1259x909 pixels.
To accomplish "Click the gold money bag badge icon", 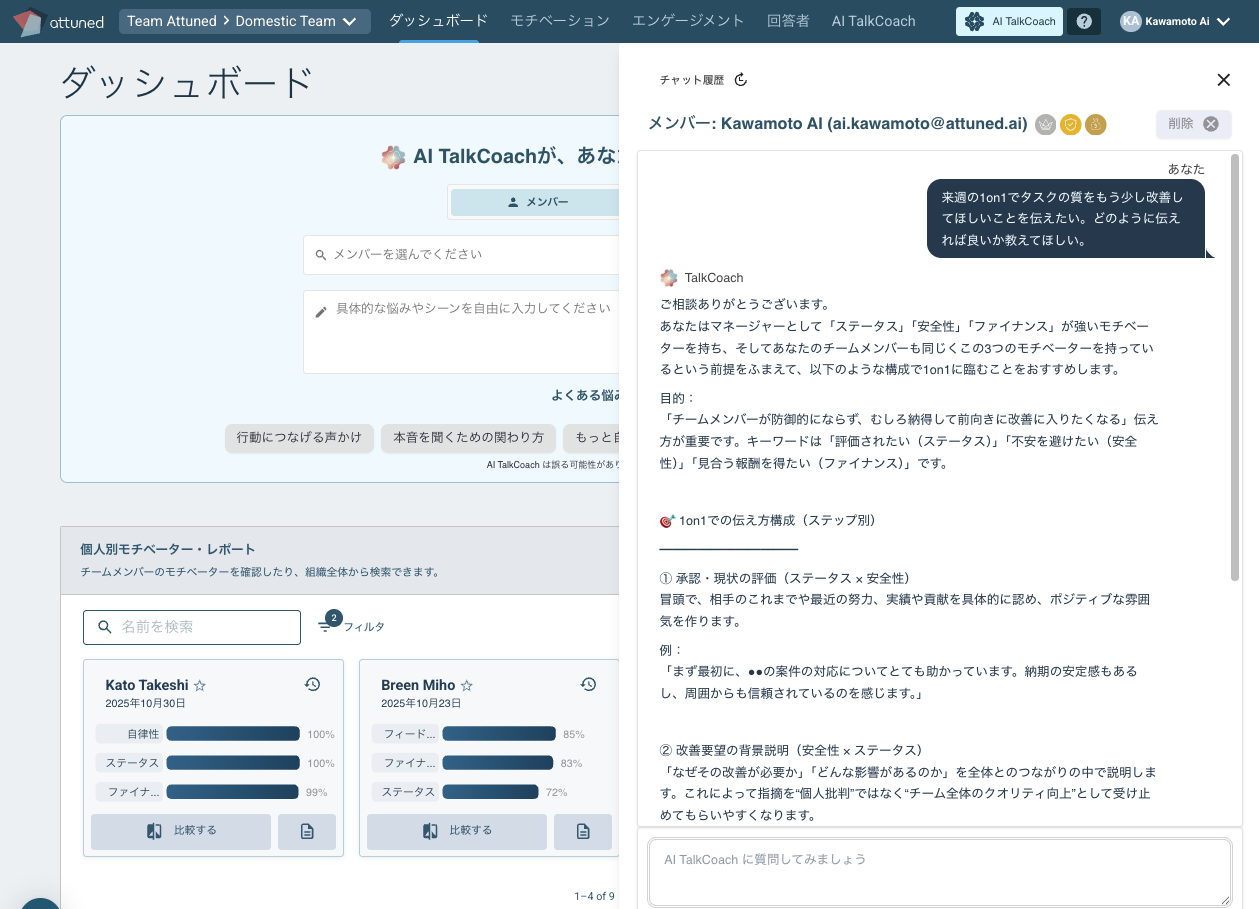I will pos(1096,124).
